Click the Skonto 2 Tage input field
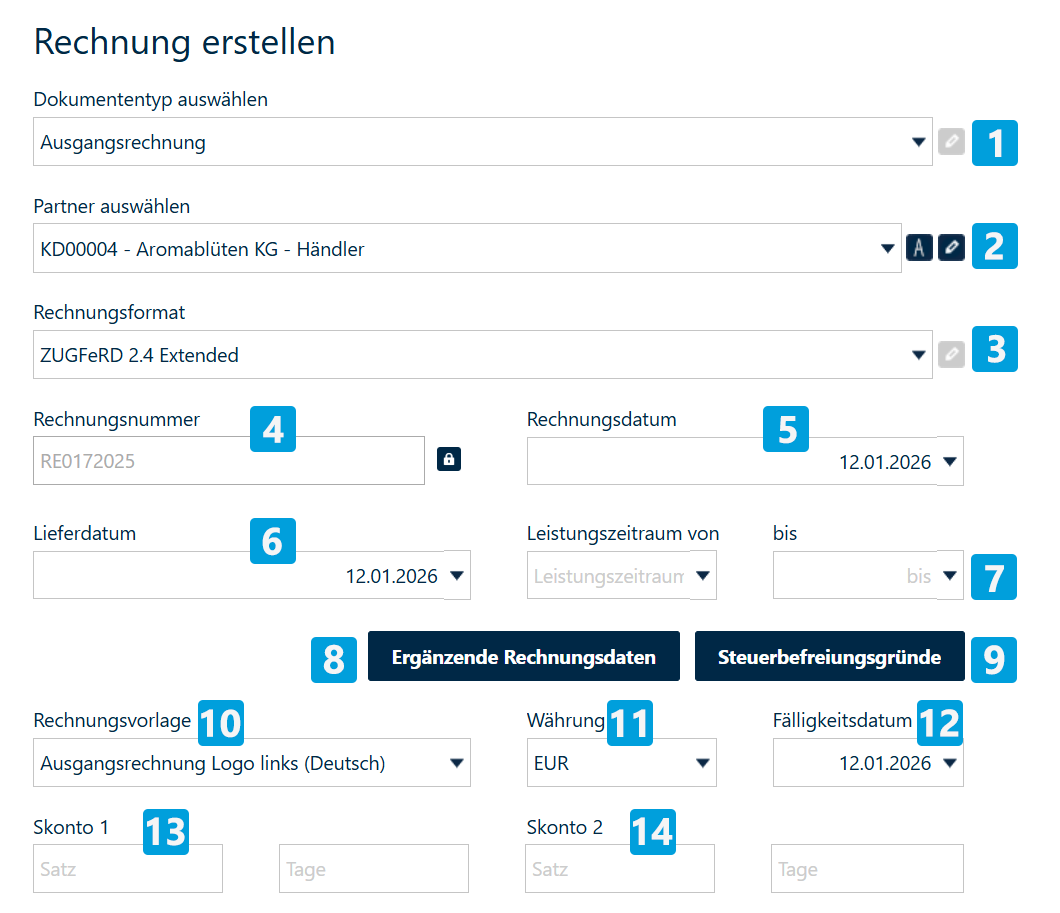This screenshot has width=1060, height=913. 866,868
